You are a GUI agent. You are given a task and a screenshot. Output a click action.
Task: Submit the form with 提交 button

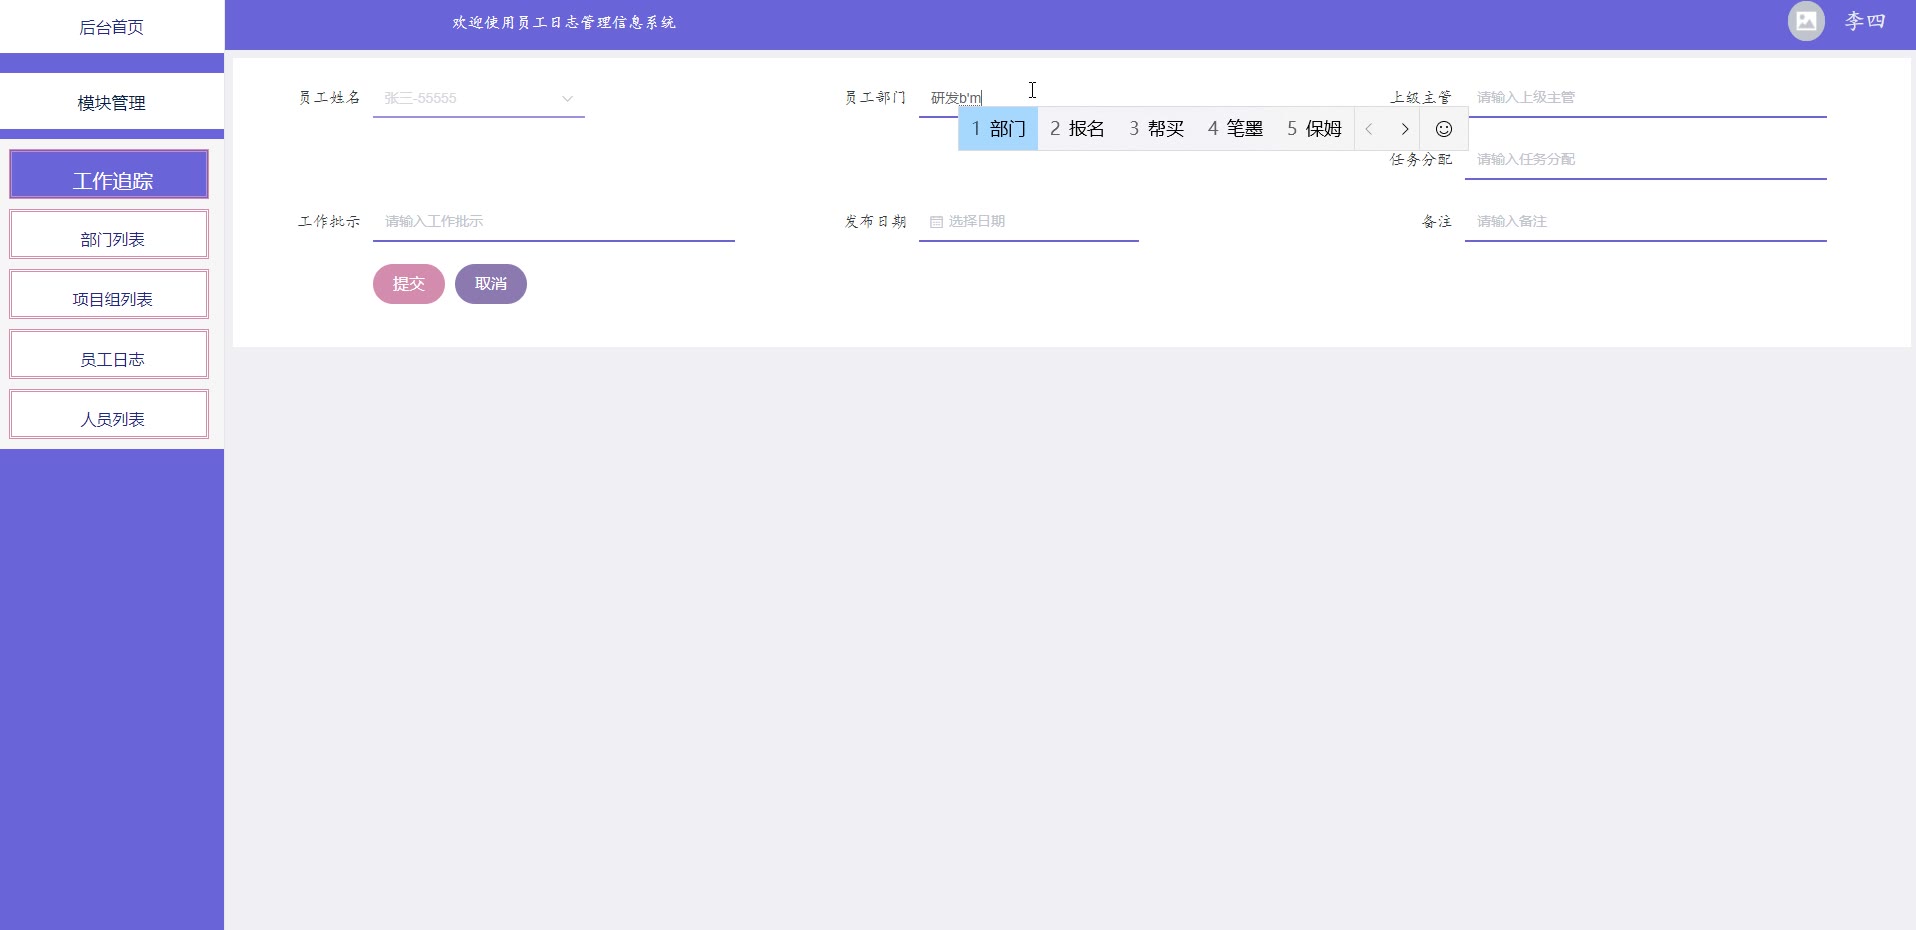pyautogui.click(x=409, y=284)
